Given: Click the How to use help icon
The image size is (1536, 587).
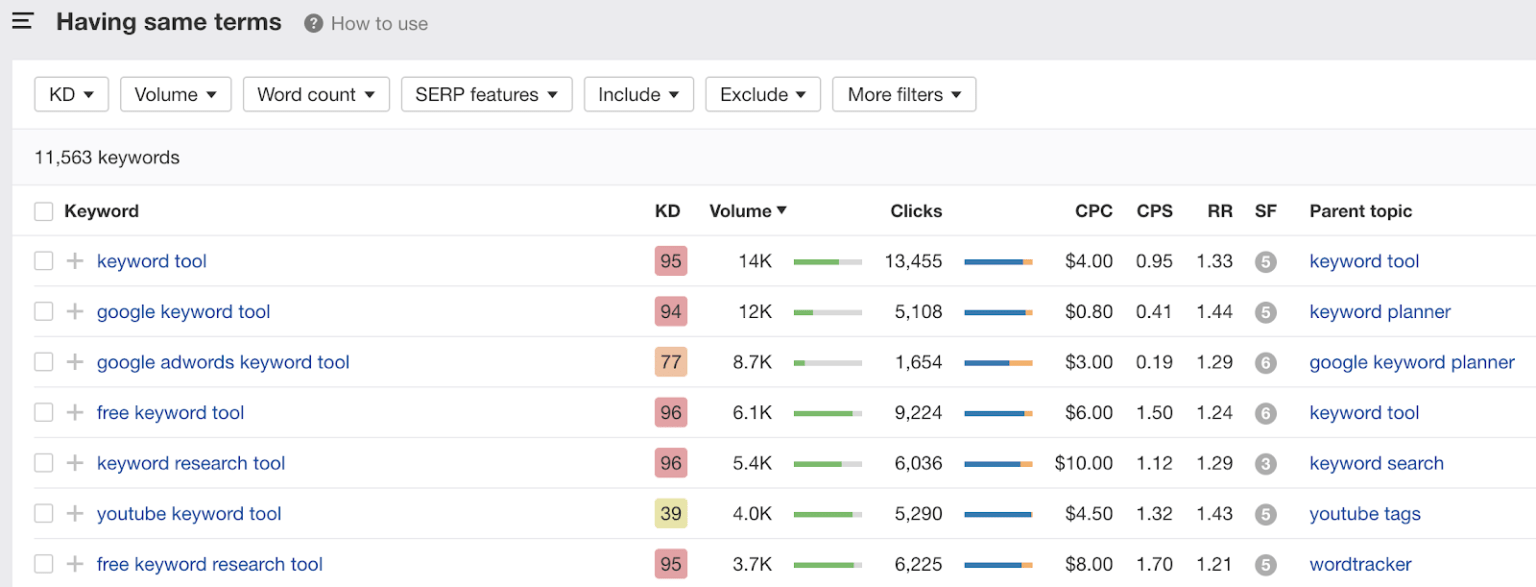Looking at the screenshot, I should click(x=313, y=22).
